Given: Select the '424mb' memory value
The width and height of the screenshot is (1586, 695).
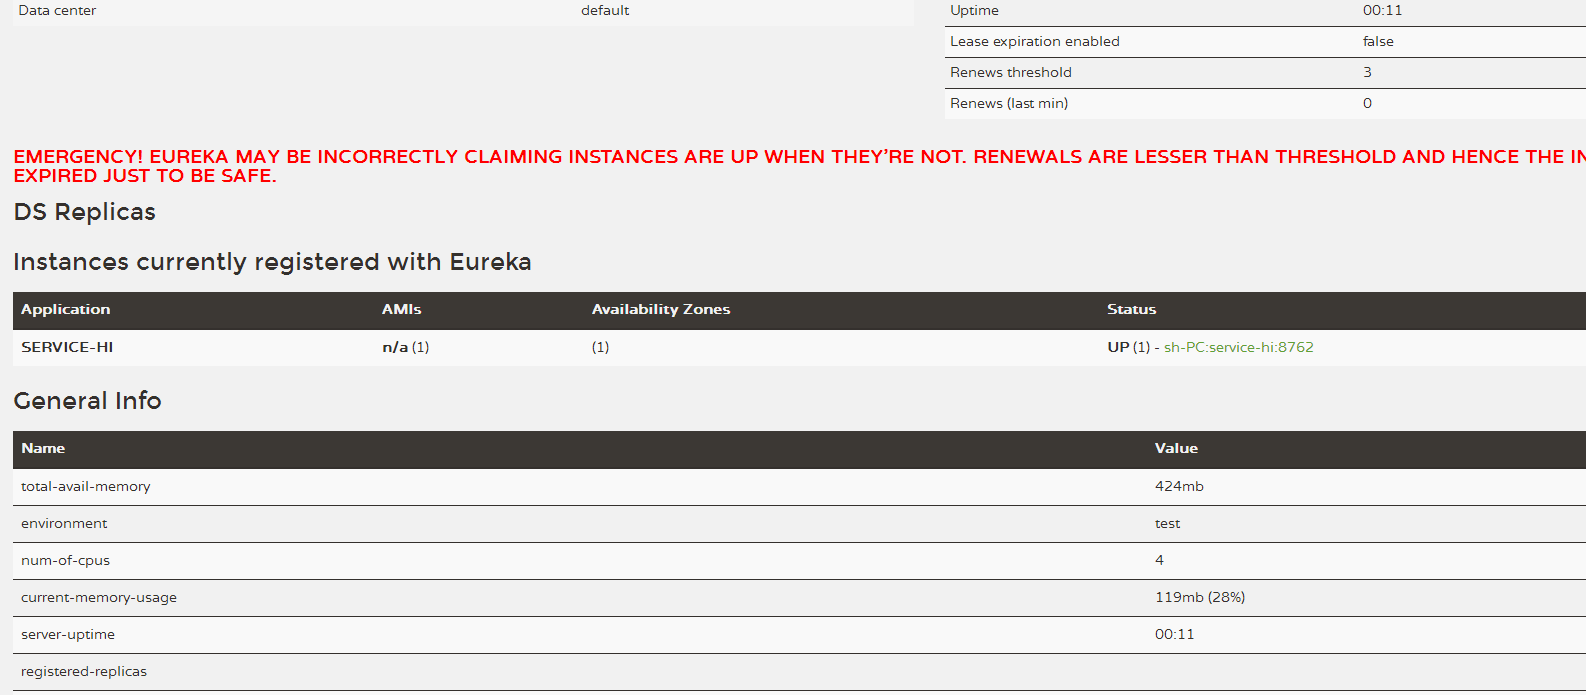Looking at the screenshot, I should 1179,486.
